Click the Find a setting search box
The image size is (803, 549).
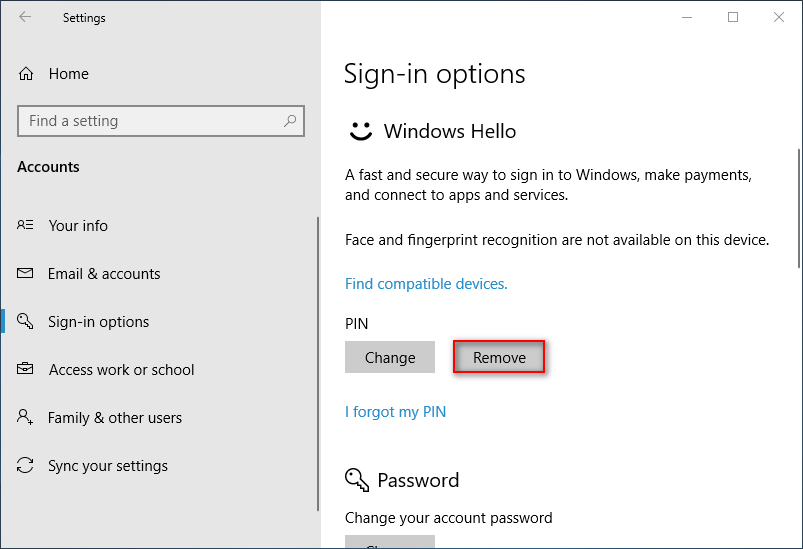point(150,121)
